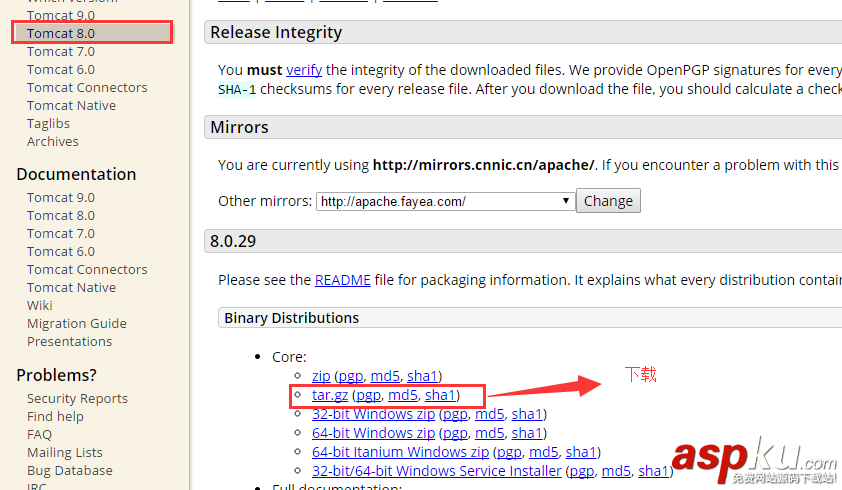Open the Other mirrors dropdown
Viewport: 842px width, 490px height.
click(445, 201)
